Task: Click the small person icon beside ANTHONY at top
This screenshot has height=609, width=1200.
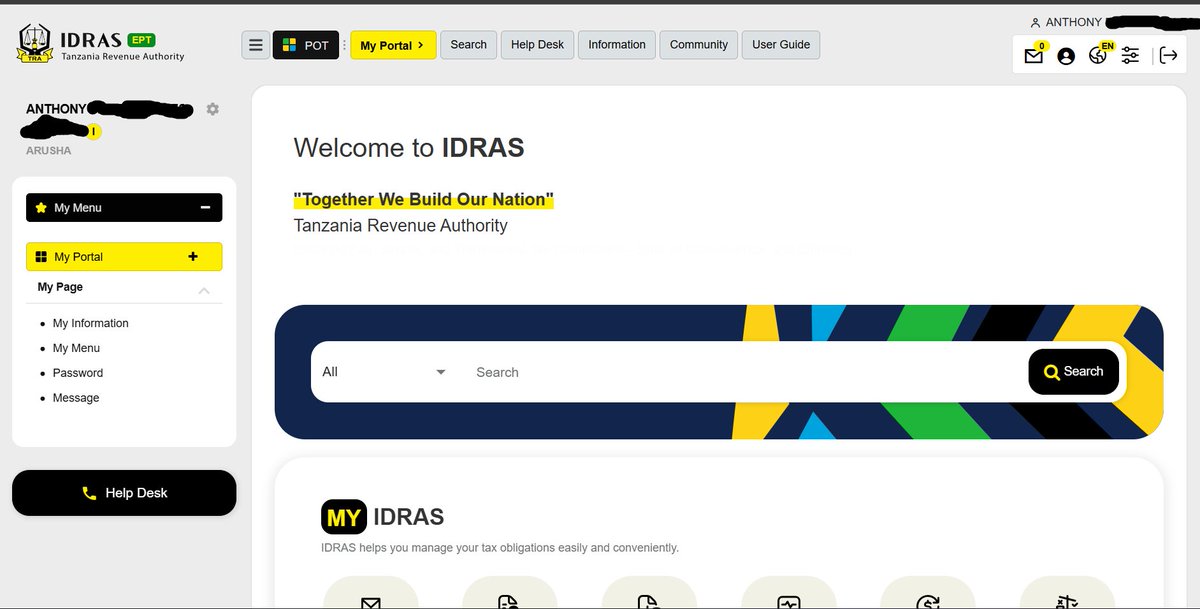Action: 1035,22
